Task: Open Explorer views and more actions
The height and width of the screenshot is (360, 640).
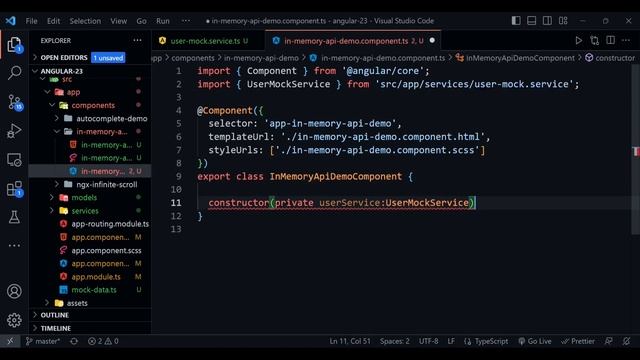Action: pos(137,40)
